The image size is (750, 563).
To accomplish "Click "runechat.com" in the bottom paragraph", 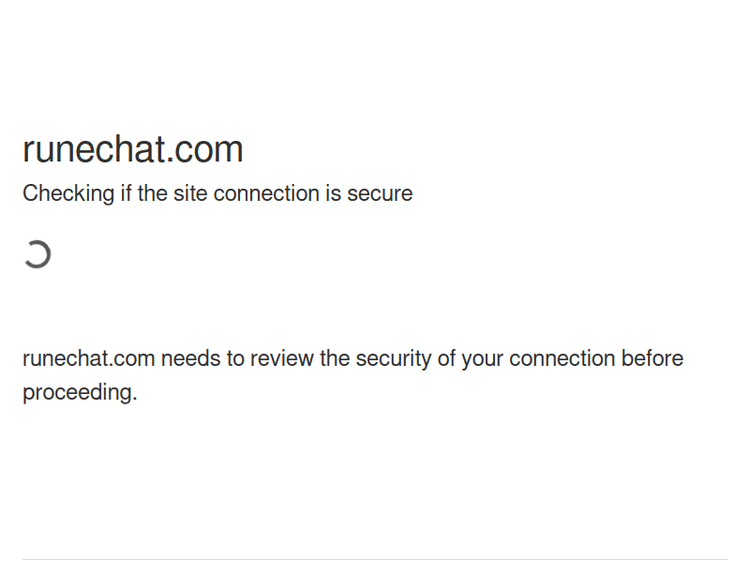I will point(88,359).
